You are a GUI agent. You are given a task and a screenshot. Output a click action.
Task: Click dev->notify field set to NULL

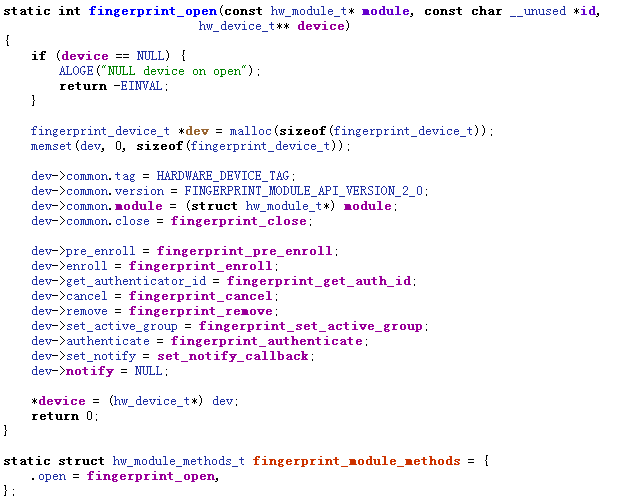coord(73,371)
